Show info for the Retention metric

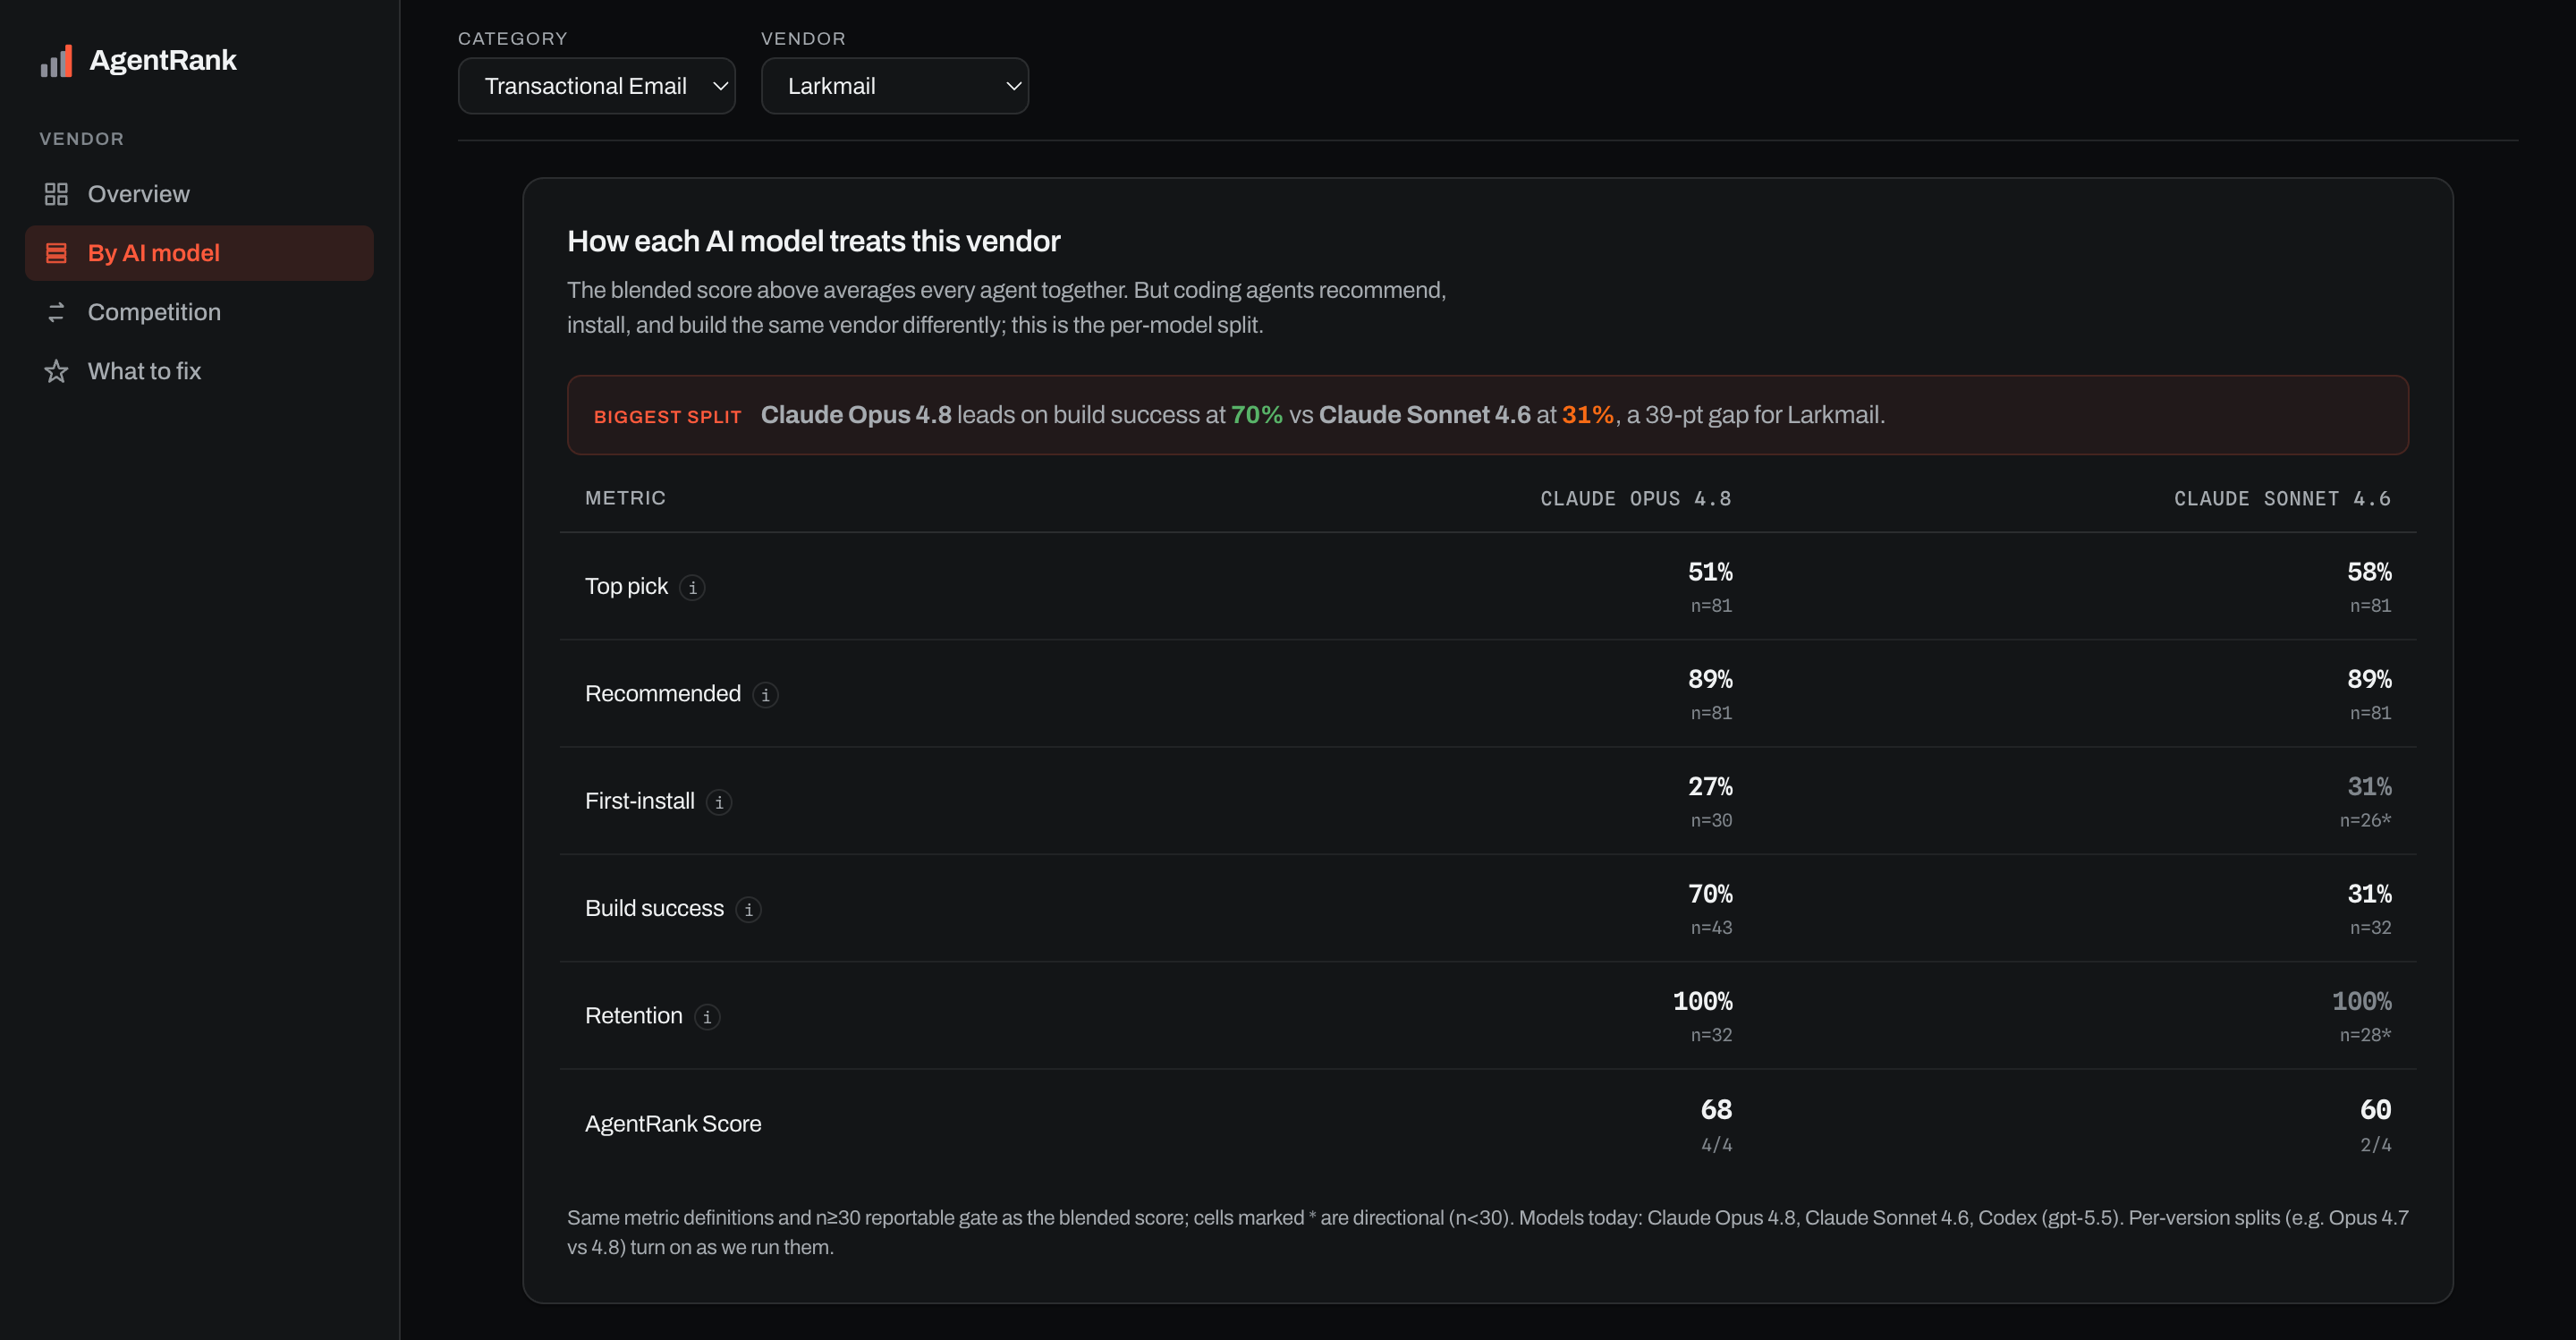(707, 1016)
